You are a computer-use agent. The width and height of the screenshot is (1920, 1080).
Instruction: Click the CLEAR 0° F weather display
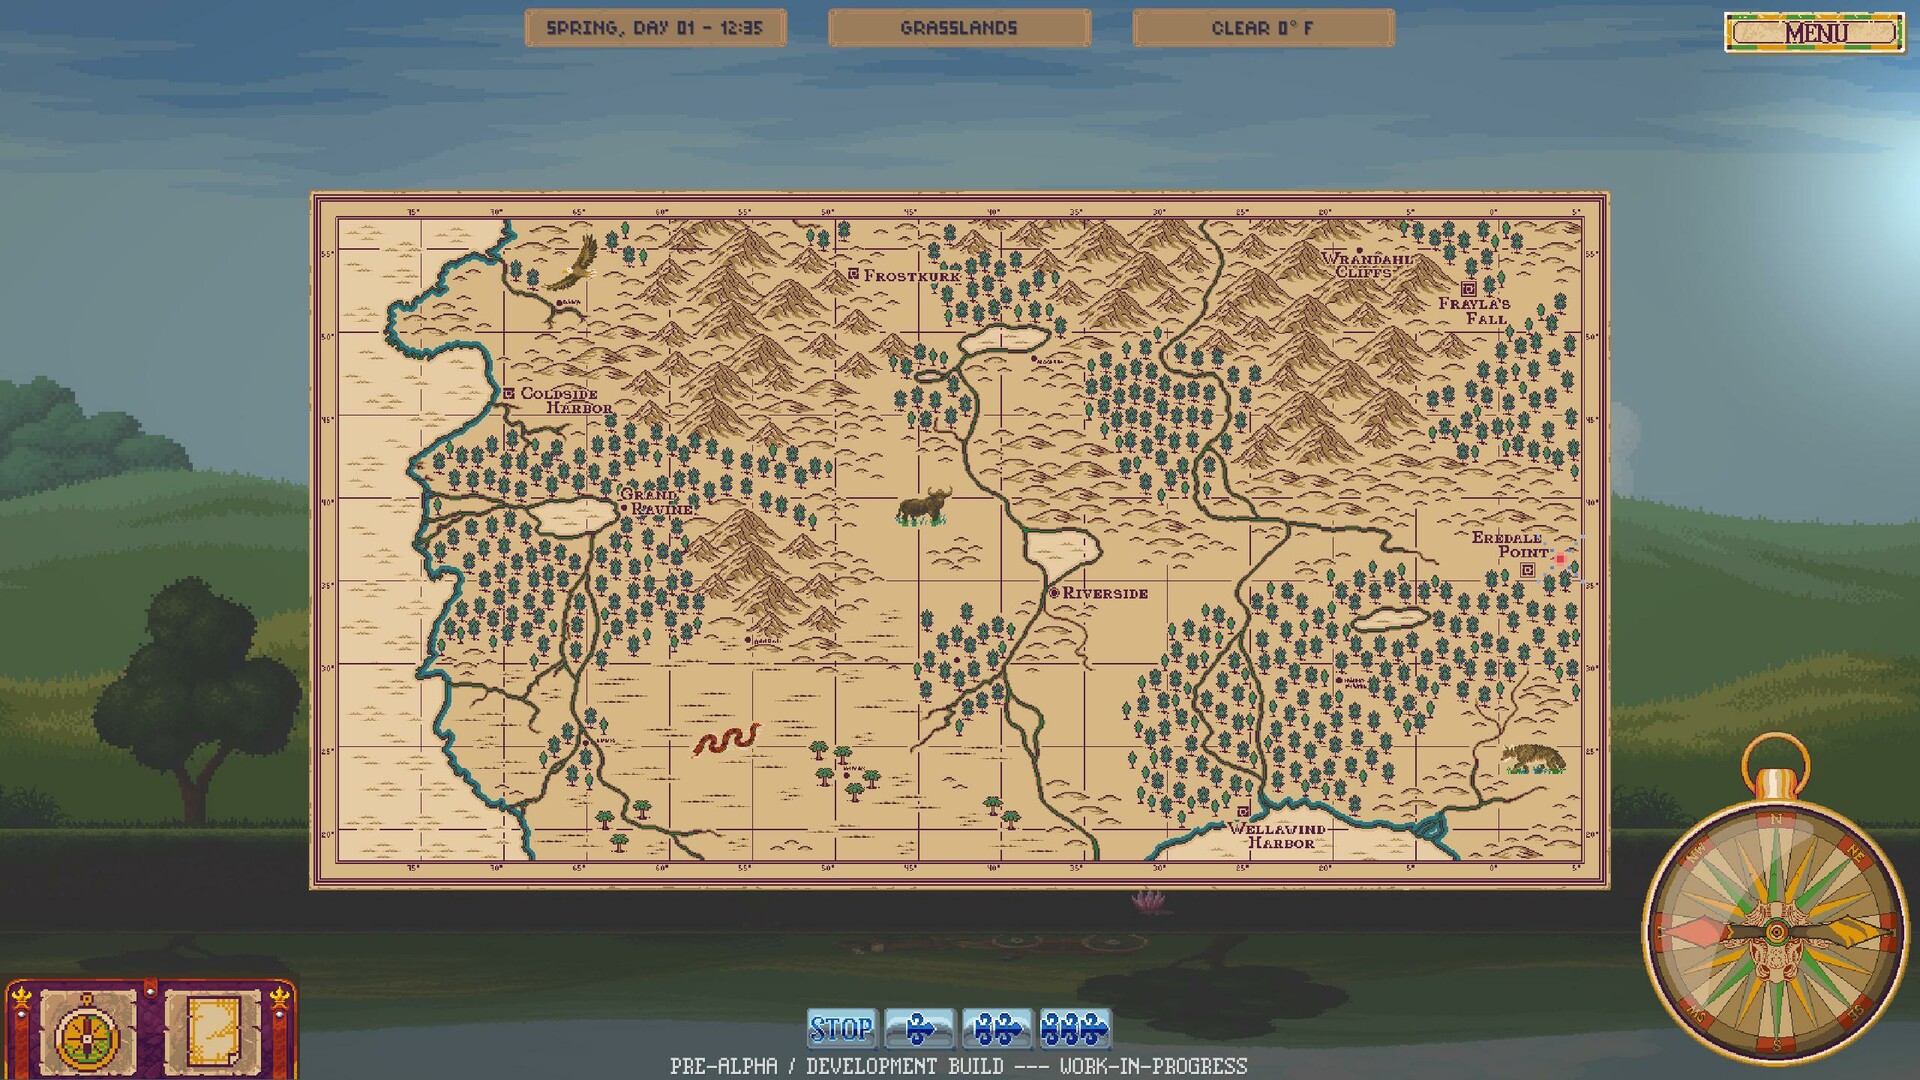click(x=1262, y=27)
